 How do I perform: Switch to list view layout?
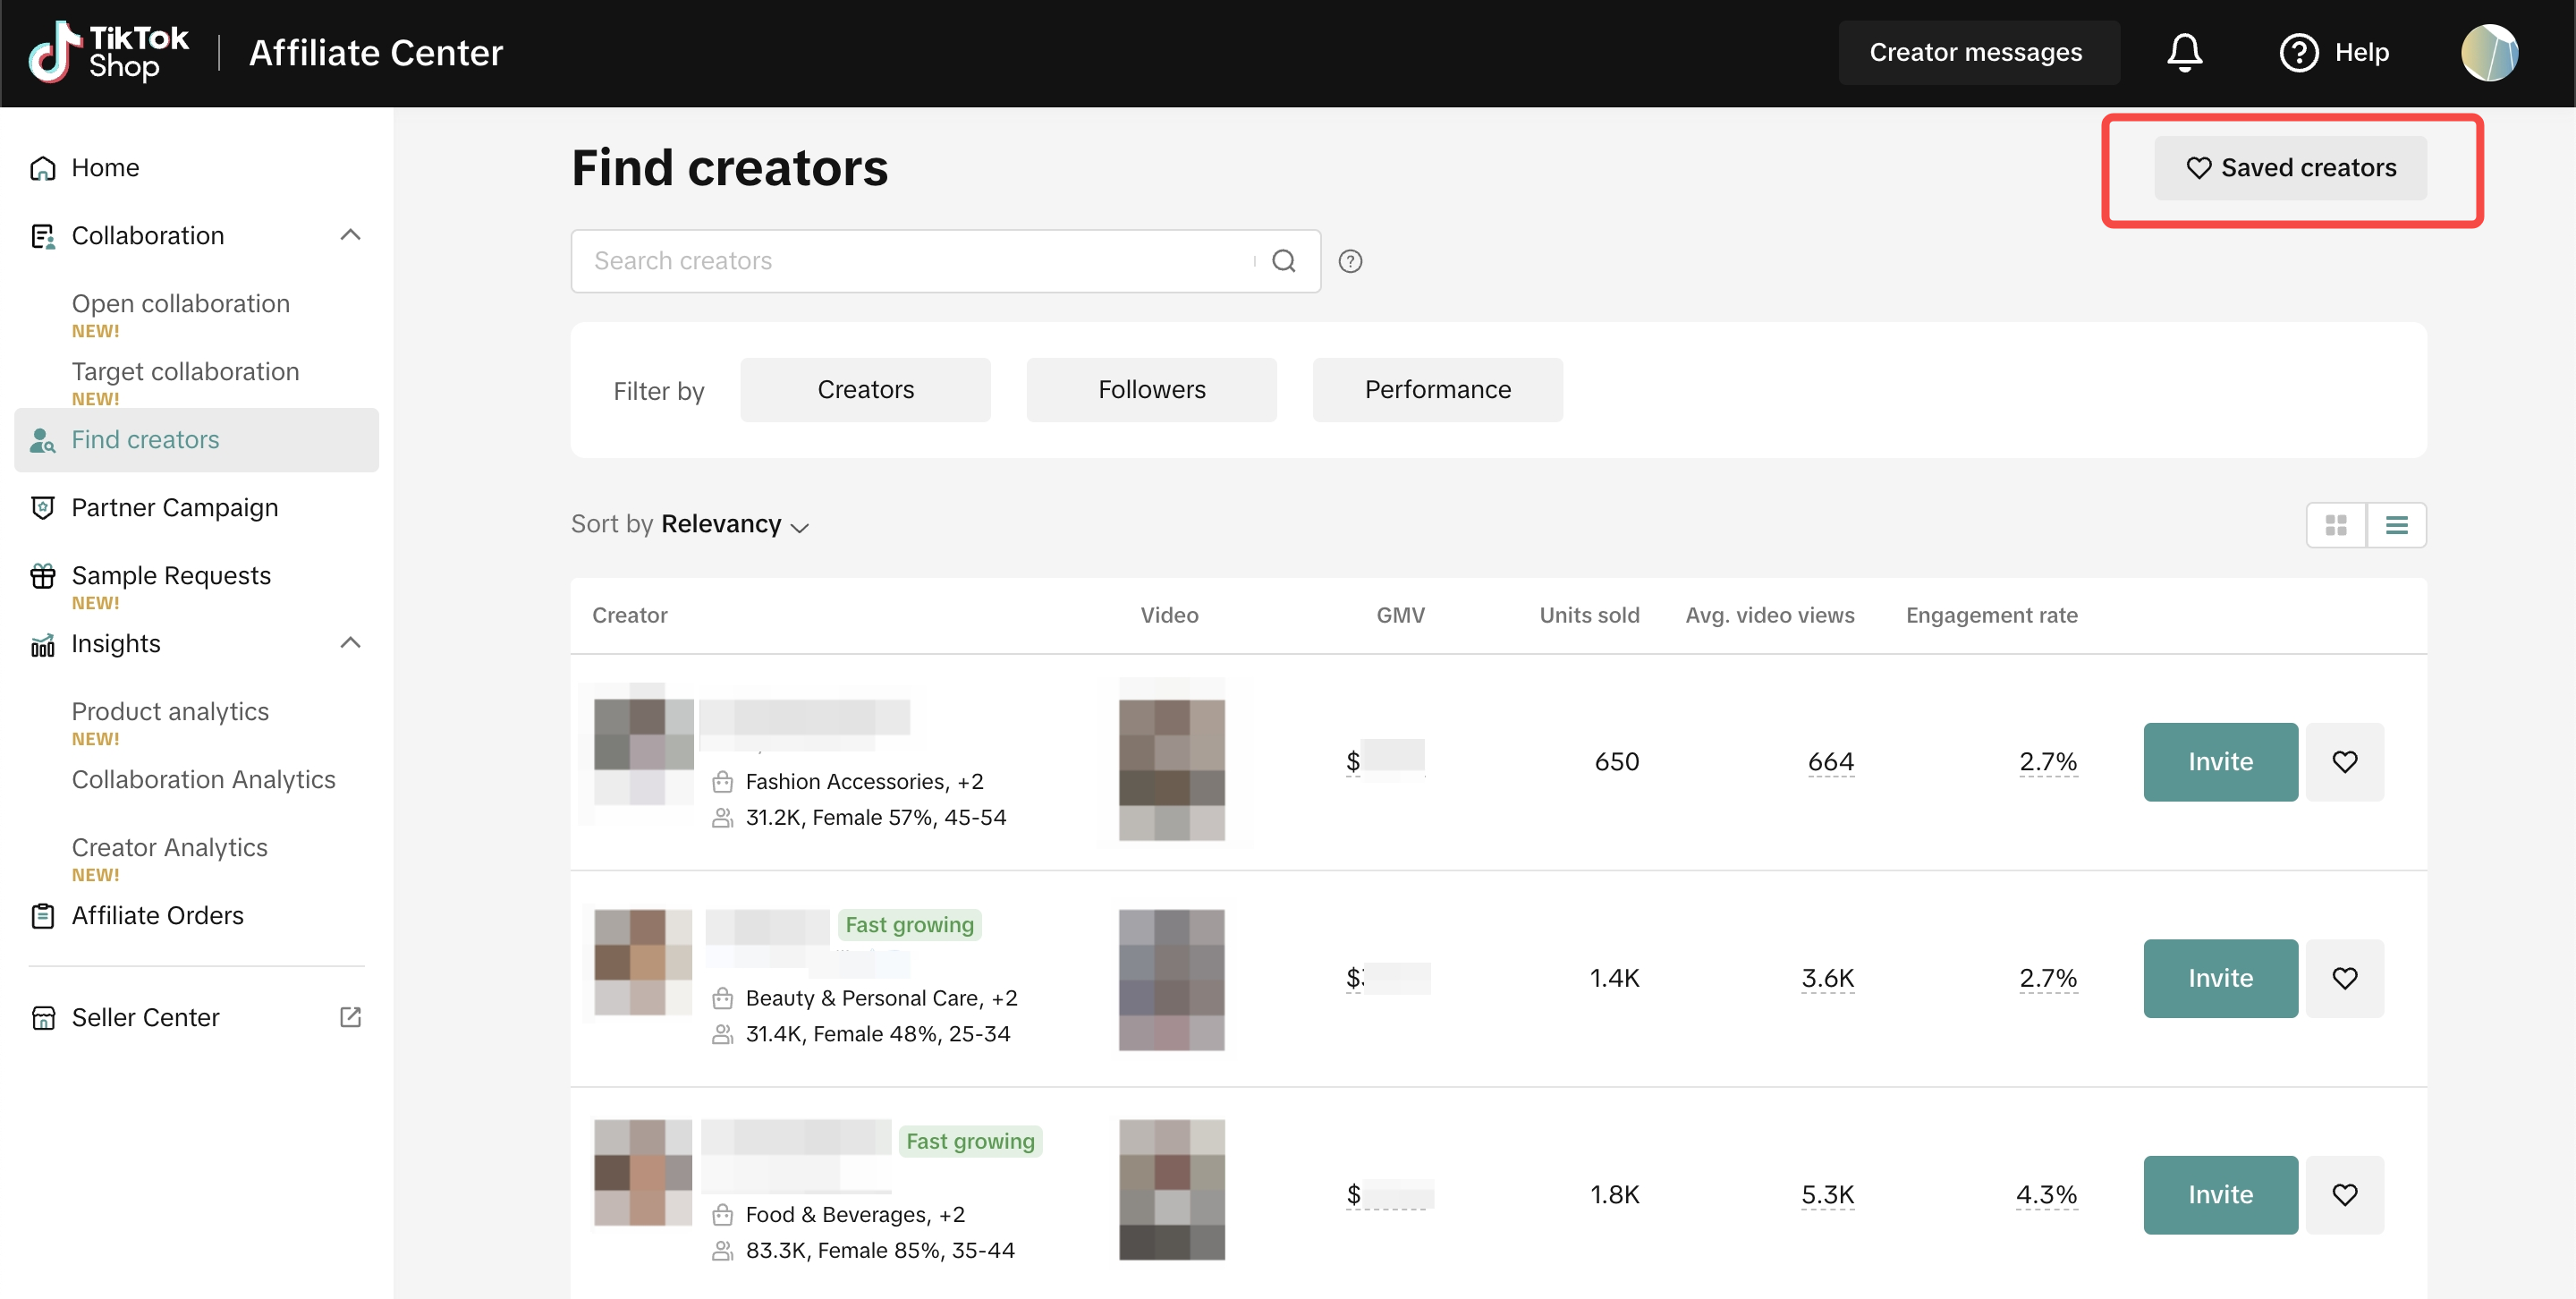tap(2396, 525)
